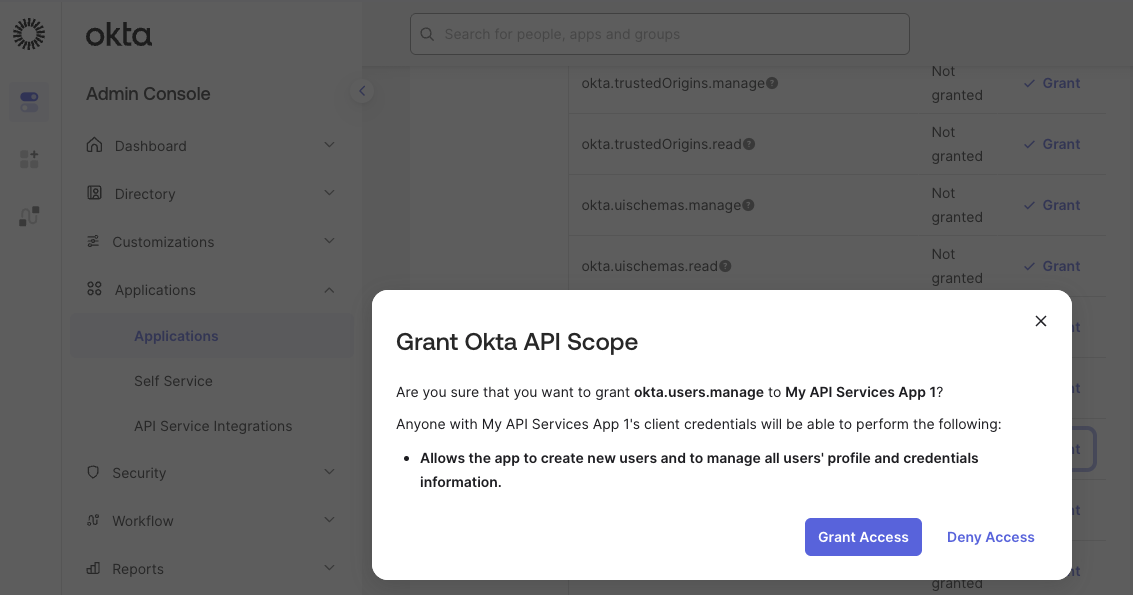This screenshot has width=1133, height=595.
Task: Grant the okta.uischemas.read scope
Action: (x=1052, y=266)
